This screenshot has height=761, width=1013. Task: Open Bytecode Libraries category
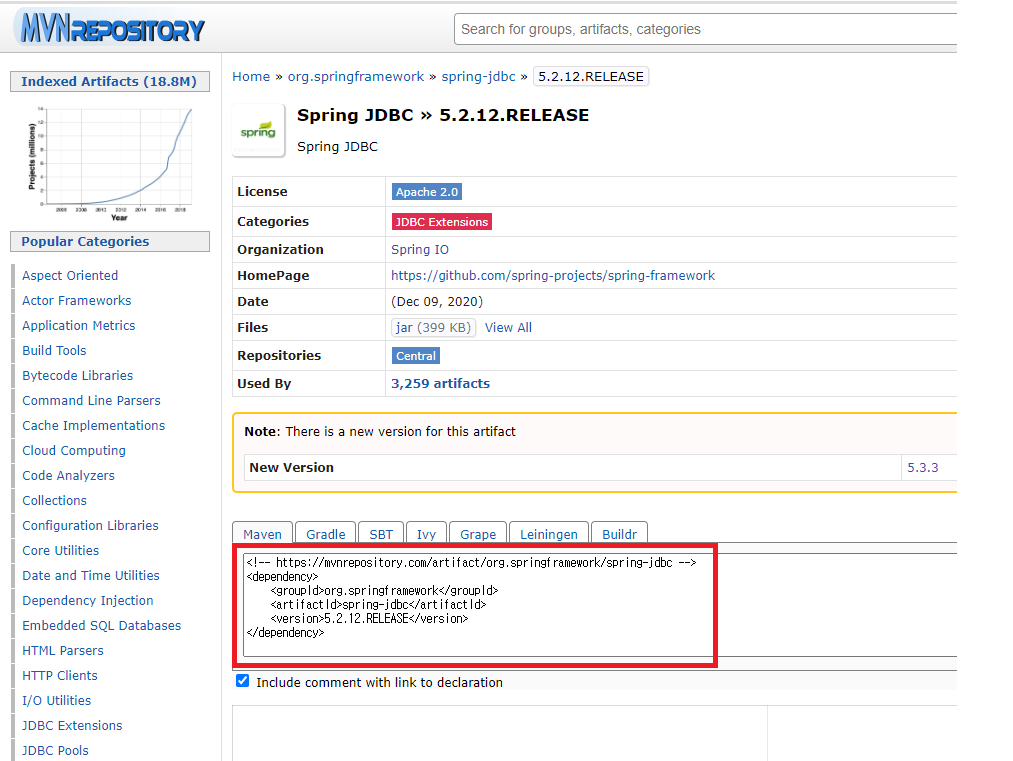(x=78, y=375)
